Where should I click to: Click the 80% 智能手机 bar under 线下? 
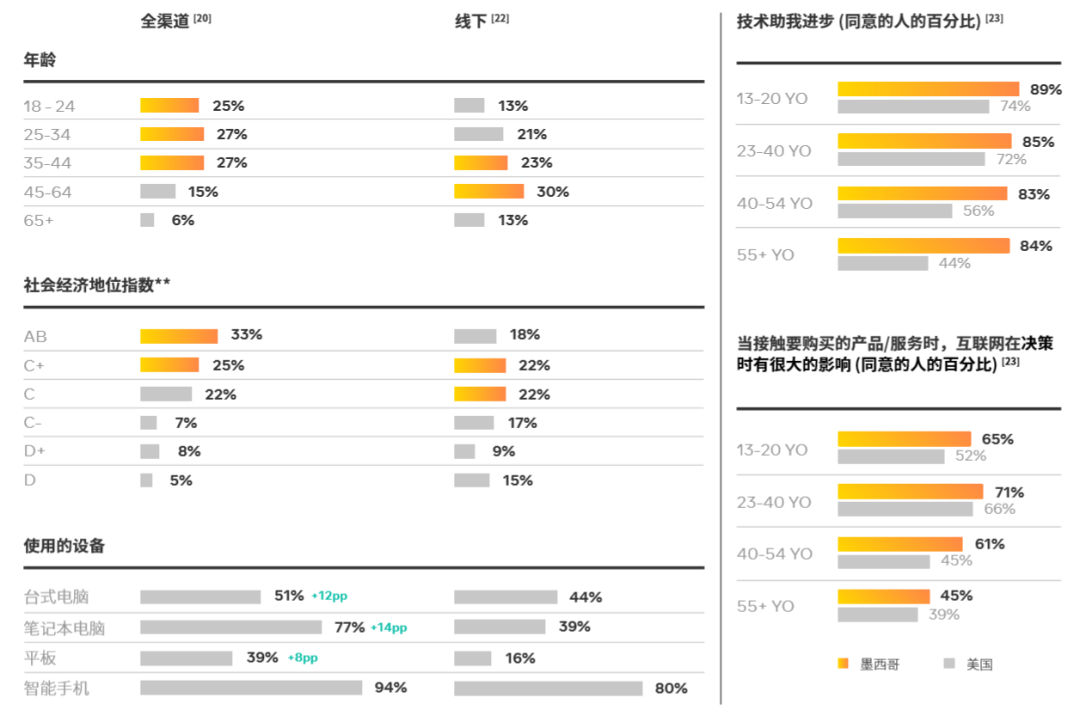tap(548, 688)
